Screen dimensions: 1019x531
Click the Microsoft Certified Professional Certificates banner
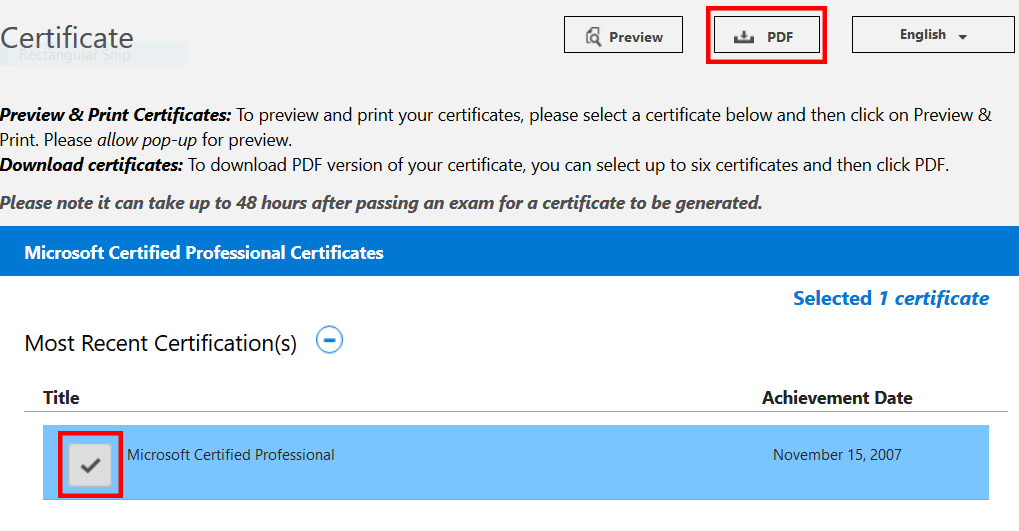click(204, 253)
